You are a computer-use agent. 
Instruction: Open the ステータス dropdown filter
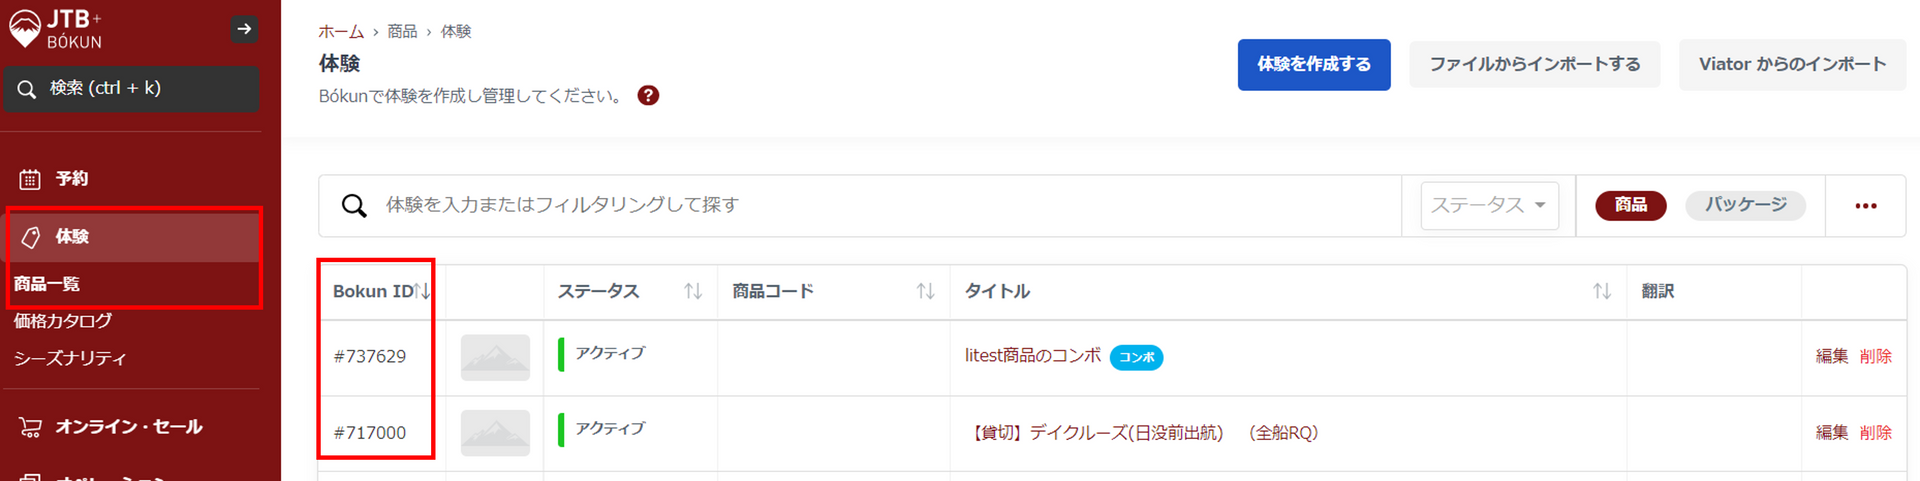(1489, 205)
